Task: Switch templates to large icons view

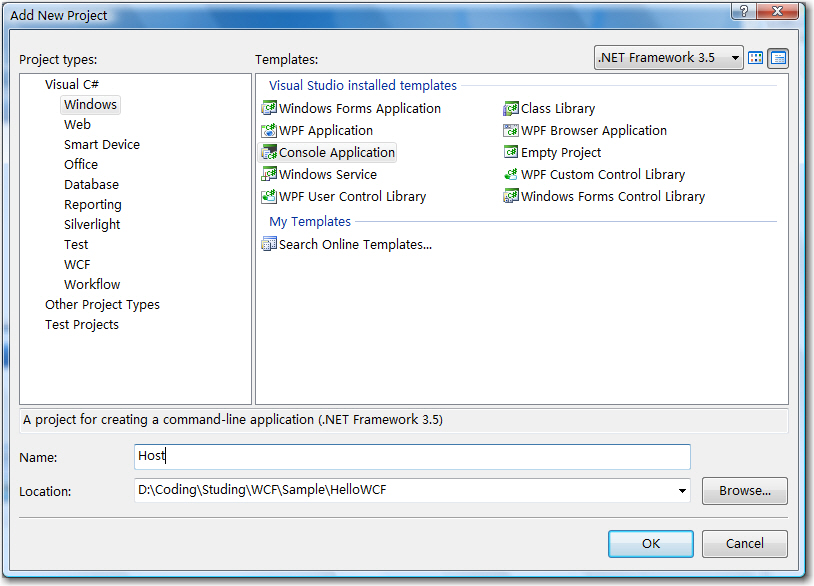Action: point(755,58)
